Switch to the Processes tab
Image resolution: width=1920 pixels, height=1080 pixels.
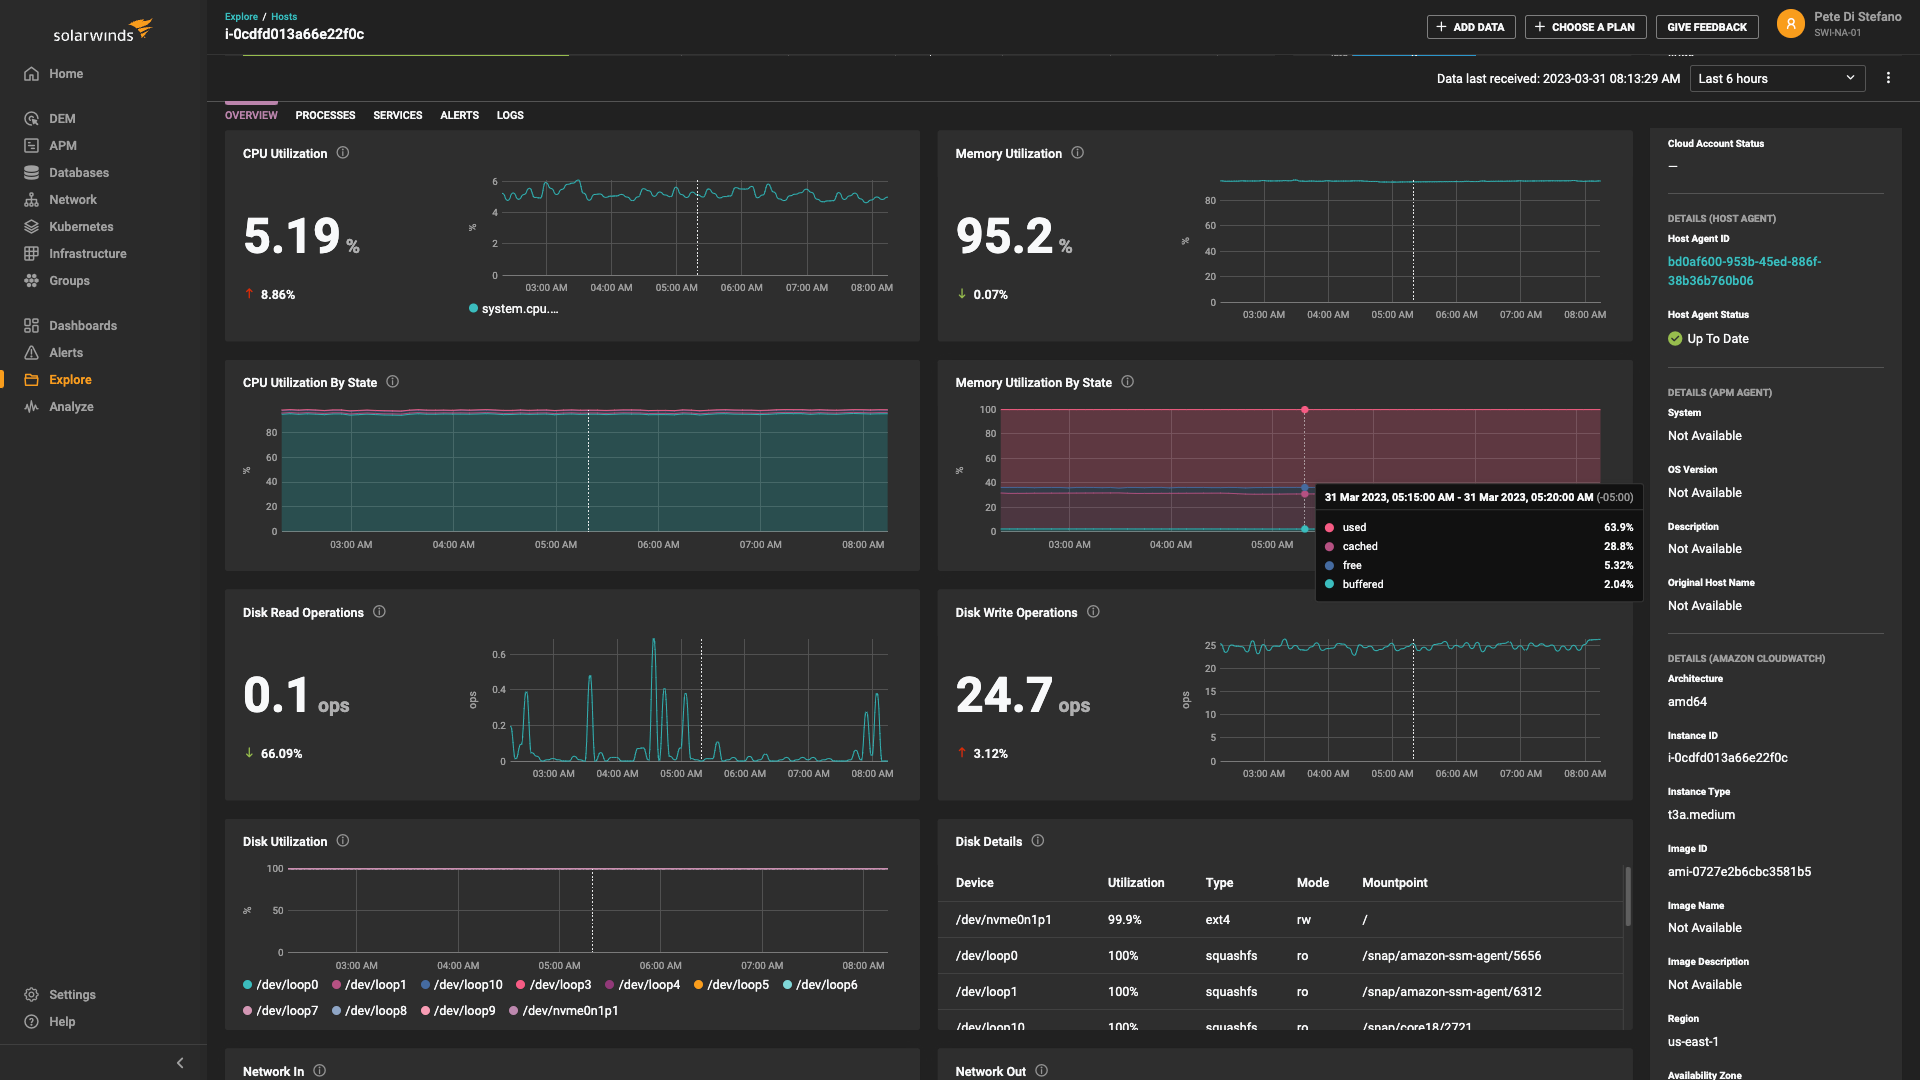(325, 115)
